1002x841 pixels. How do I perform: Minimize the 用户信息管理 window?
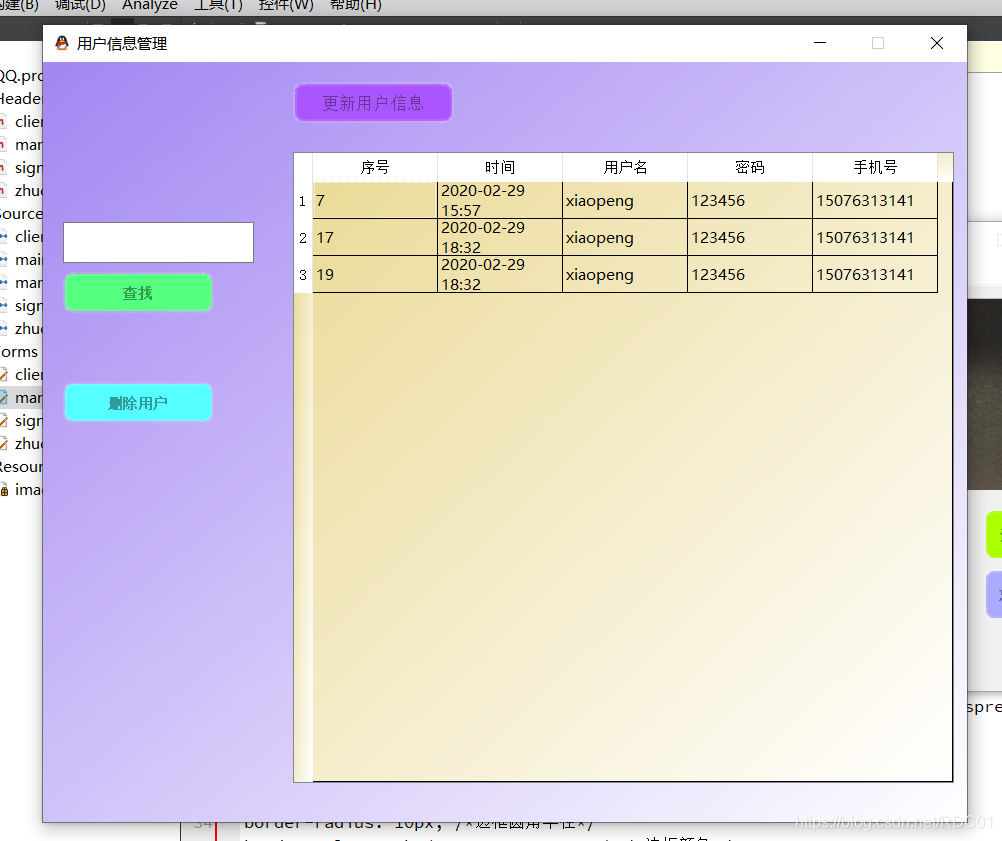(x=820, y=43)
